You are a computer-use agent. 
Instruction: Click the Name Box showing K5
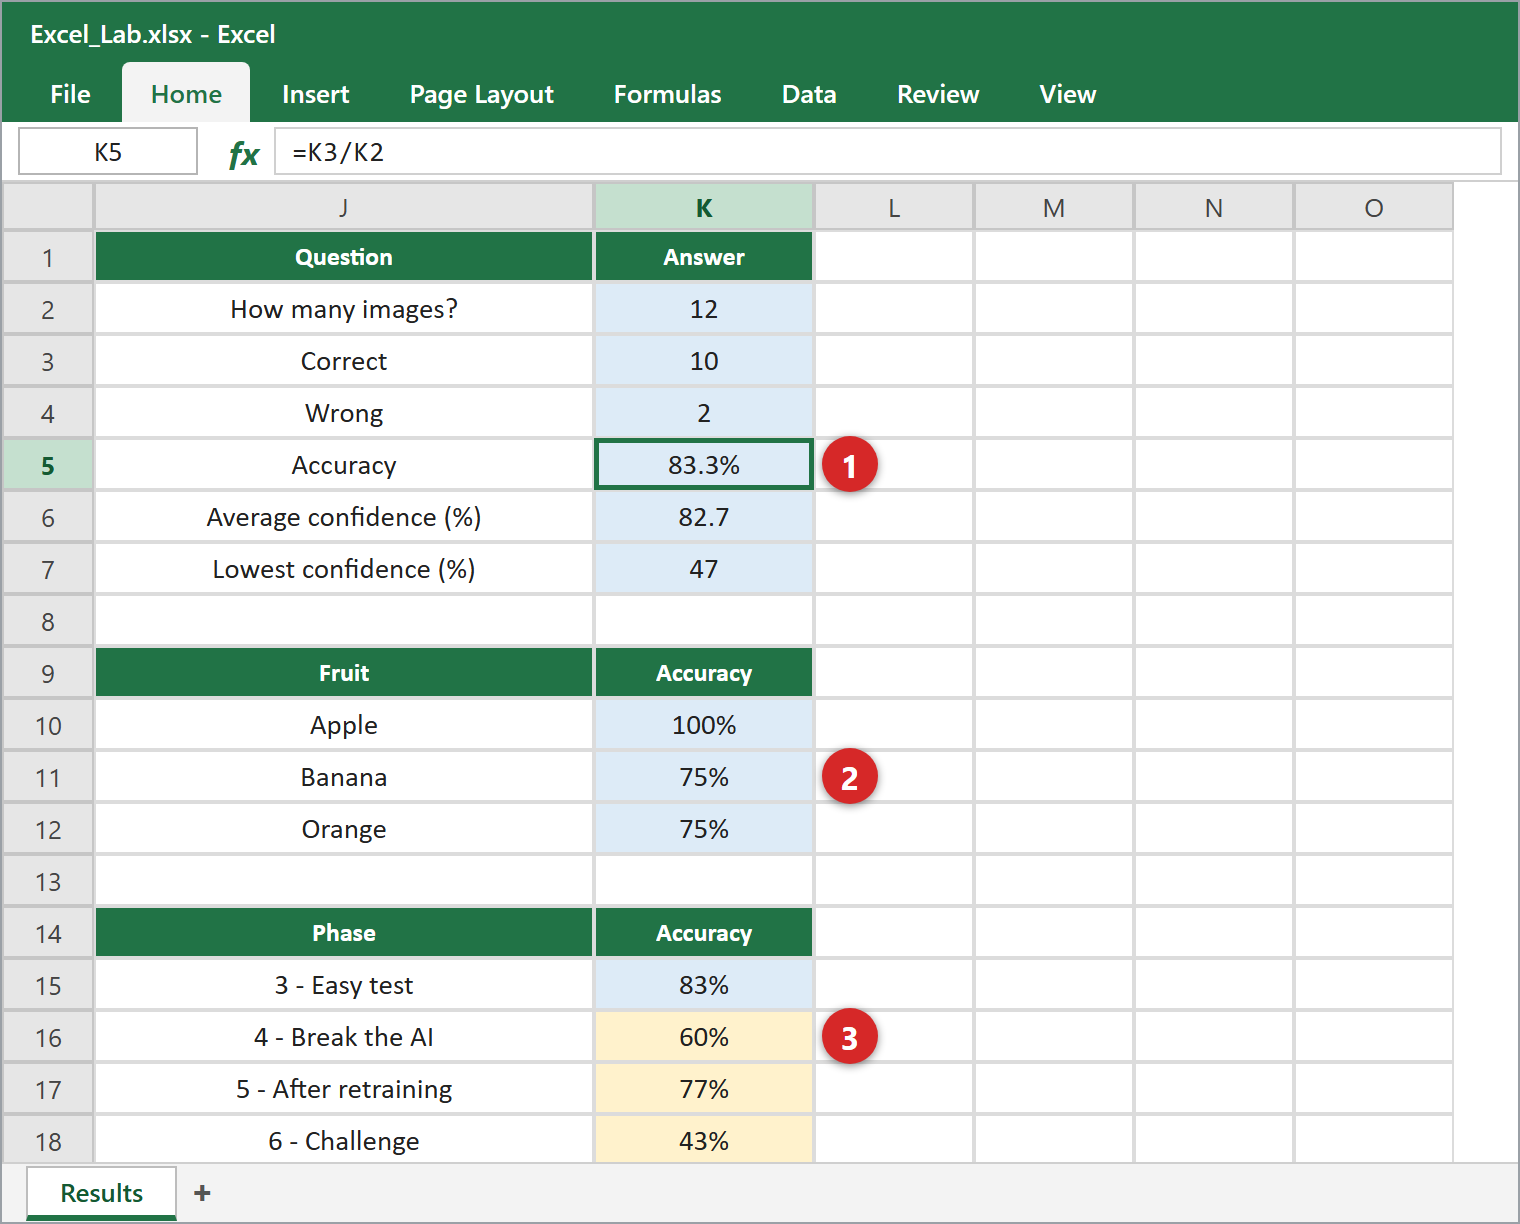tap(108, 152)
